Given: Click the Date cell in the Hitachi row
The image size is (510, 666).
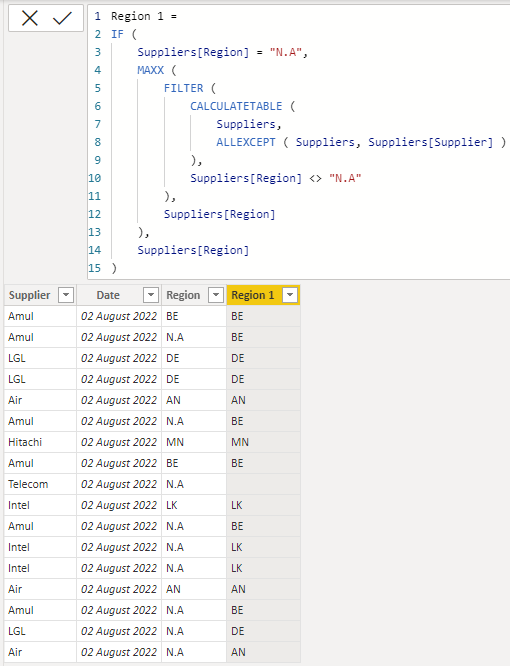Looking at the screenshot, I should (119, 442).
